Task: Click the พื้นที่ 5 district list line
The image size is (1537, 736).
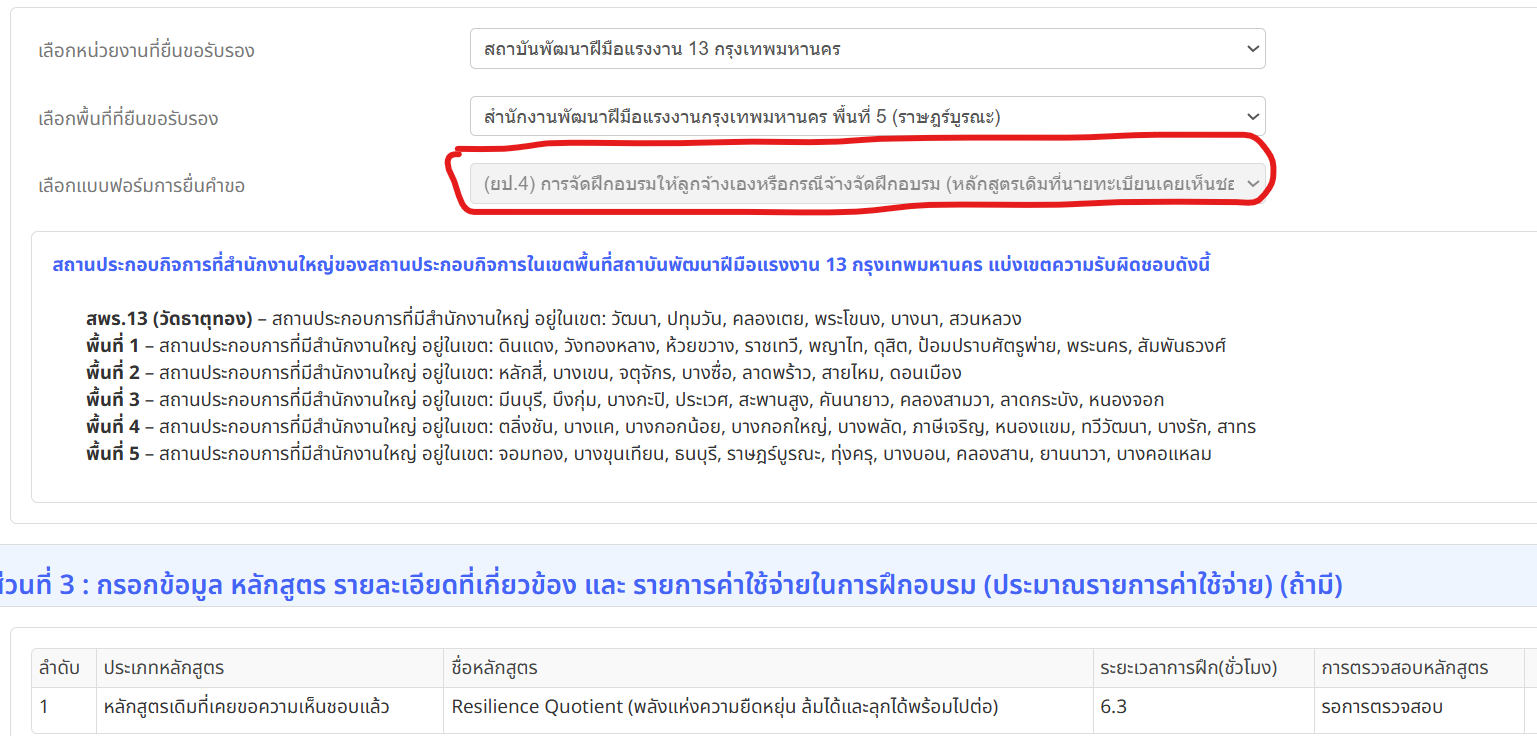Action: [649, 454]
